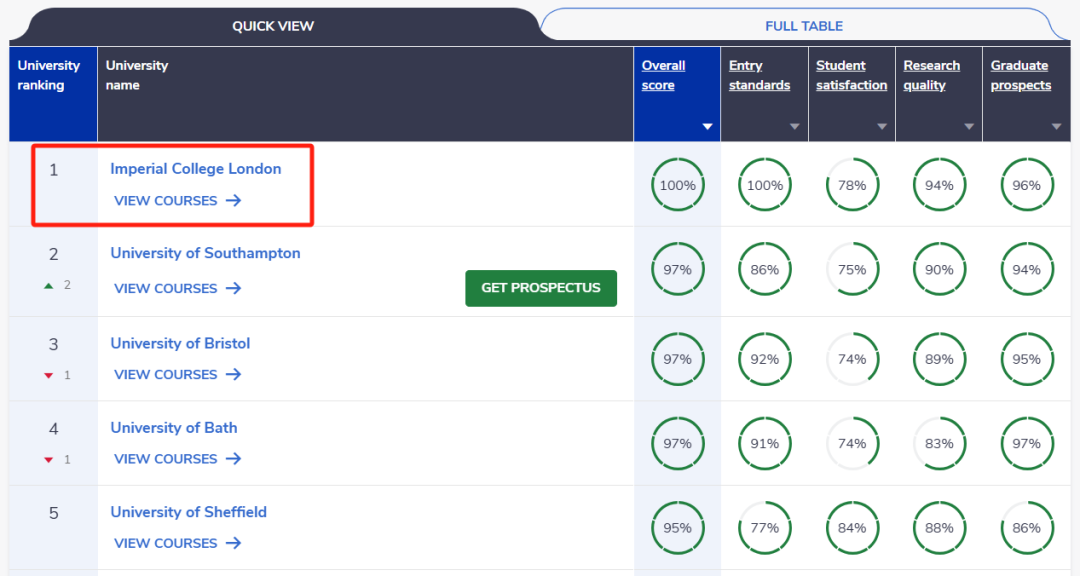Viewport: 1080px width, 576px height.
Task: Click the Entry standards sort arrow
Action: click(794, 127)
